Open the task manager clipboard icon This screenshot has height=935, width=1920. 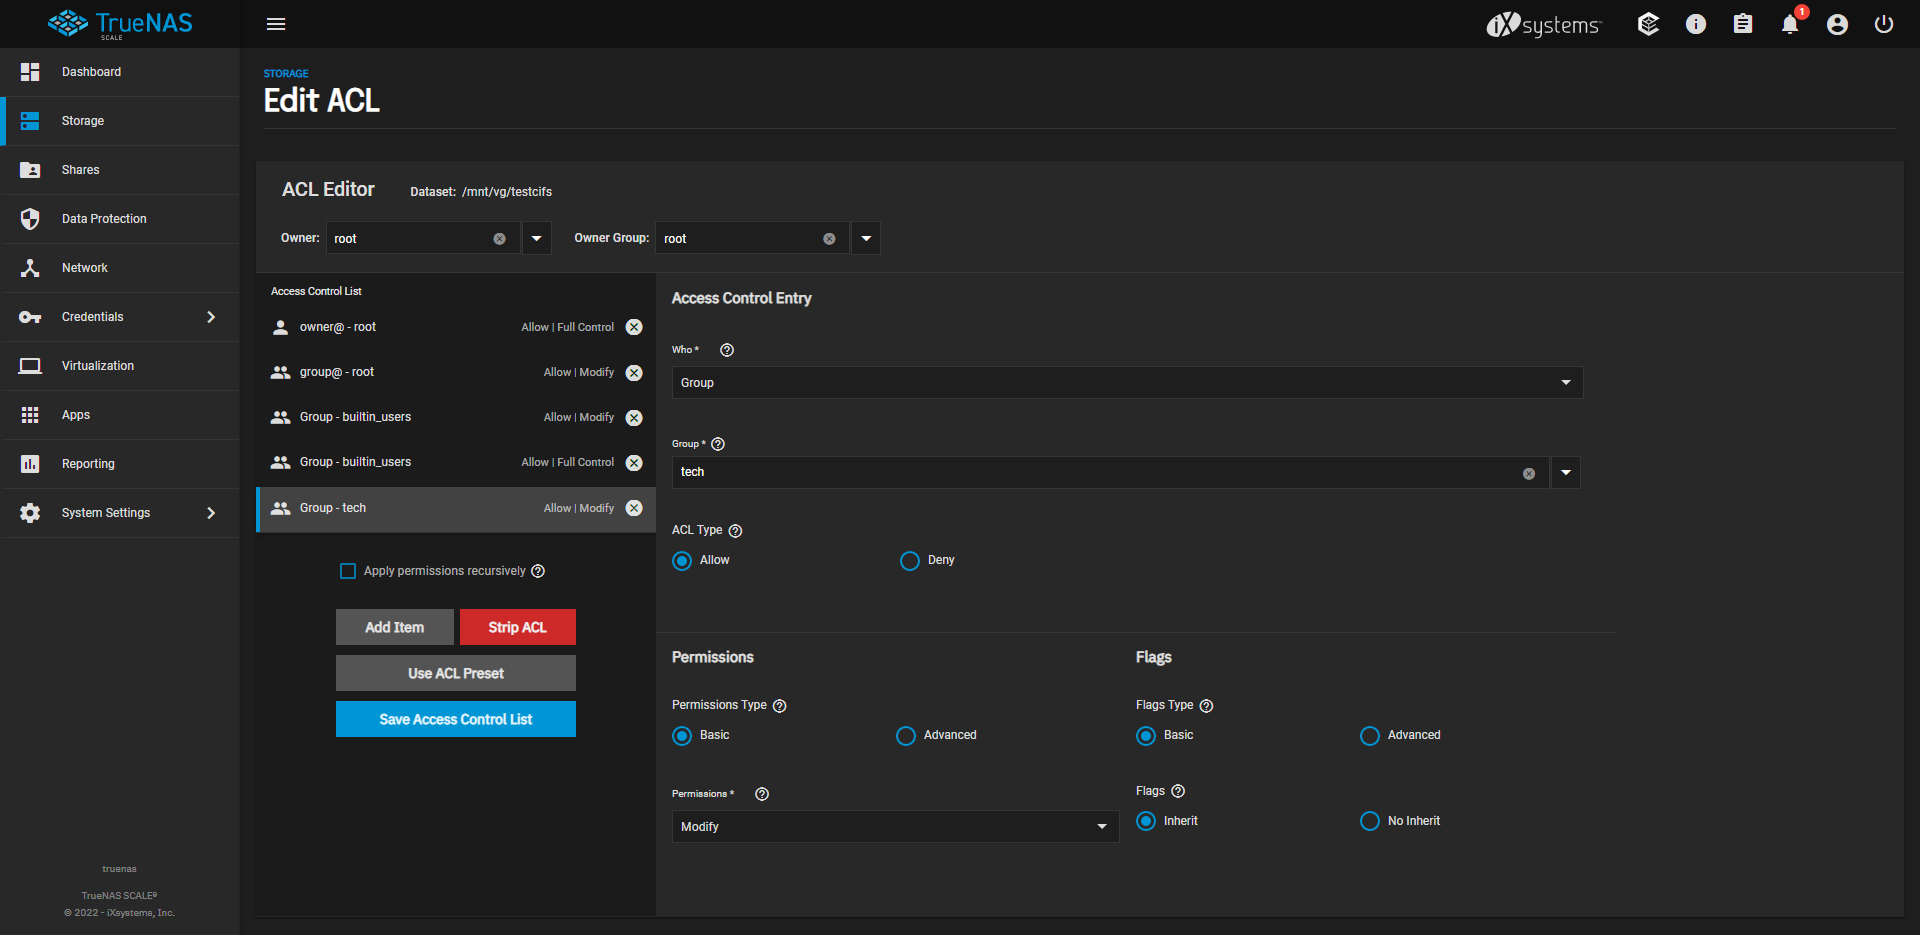click(x=1742, y=25)
